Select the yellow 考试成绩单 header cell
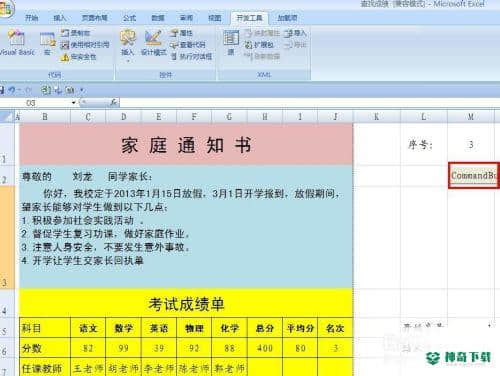Image resolution: width=500 pixels, height=376 pixels. tap(186, 303)
